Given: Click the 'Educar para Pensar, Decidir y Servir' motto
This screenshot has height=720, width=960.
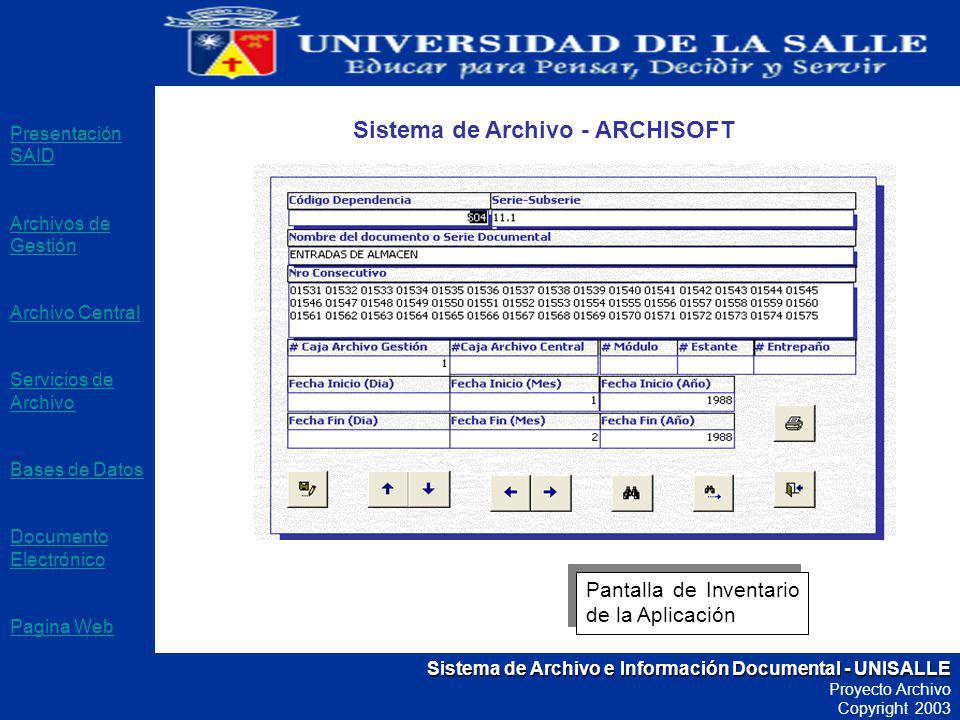Looking at the screenshot, I should tap(615, 67).
